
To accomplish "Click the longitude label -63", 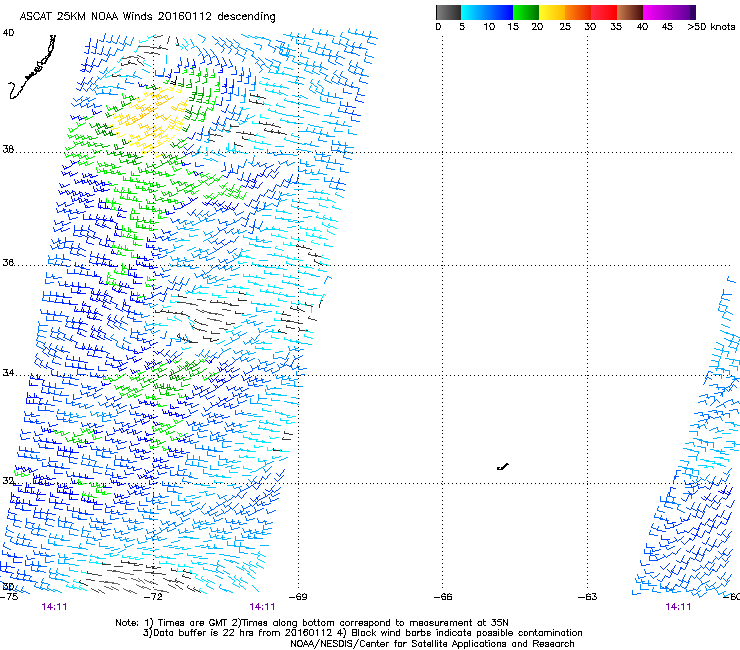I will point(588,597).
